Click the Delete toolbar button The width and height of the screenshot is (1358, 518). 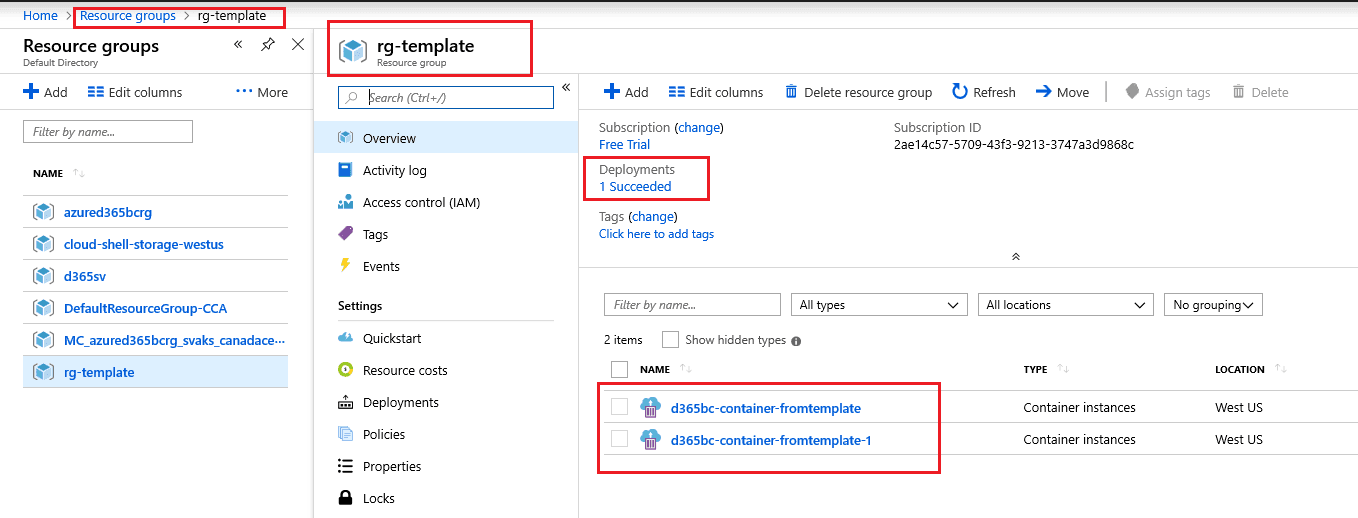(1260, 92)
